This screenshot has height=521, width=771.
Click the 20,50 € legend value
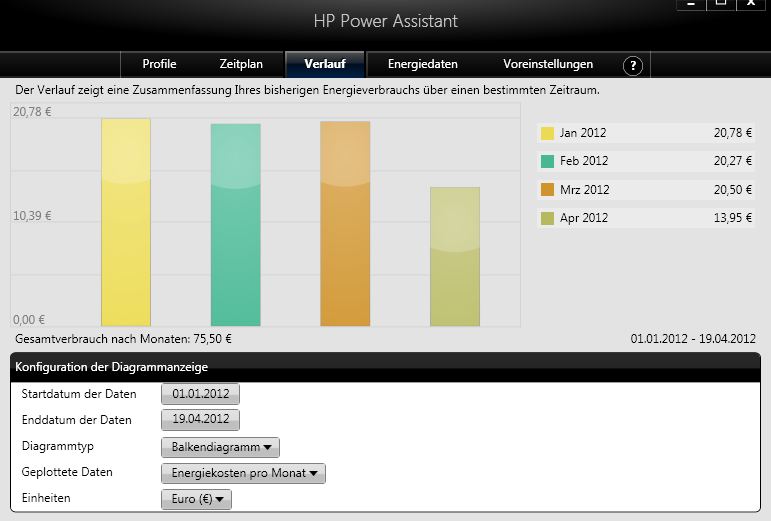tap(733, 190)
